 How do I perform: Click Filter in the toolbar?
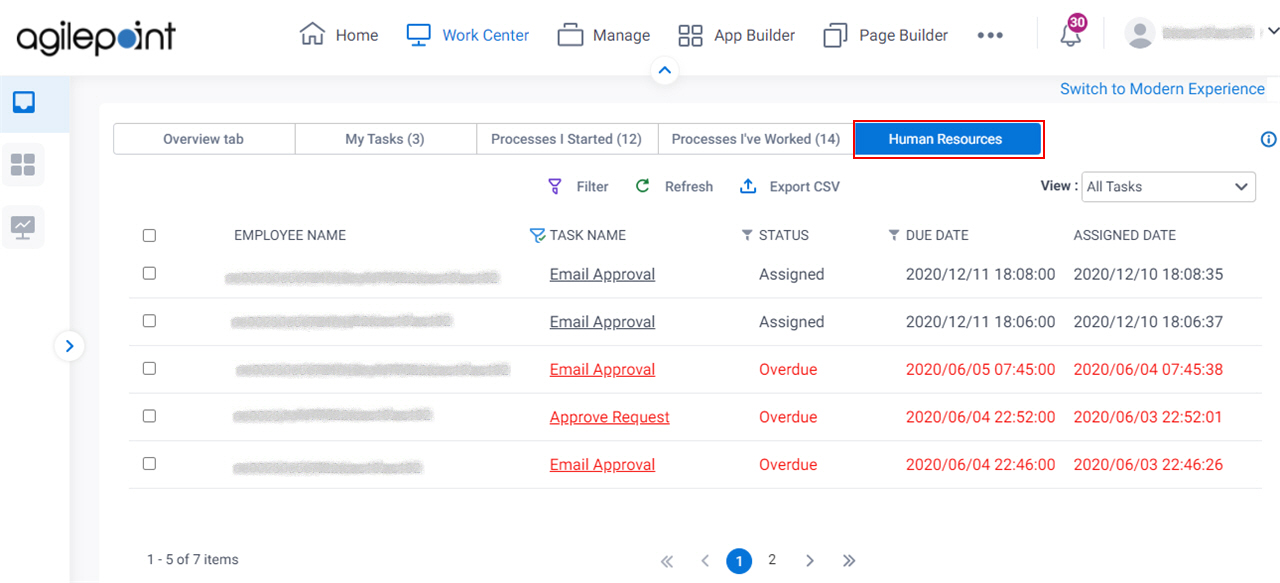click(578, 186)
